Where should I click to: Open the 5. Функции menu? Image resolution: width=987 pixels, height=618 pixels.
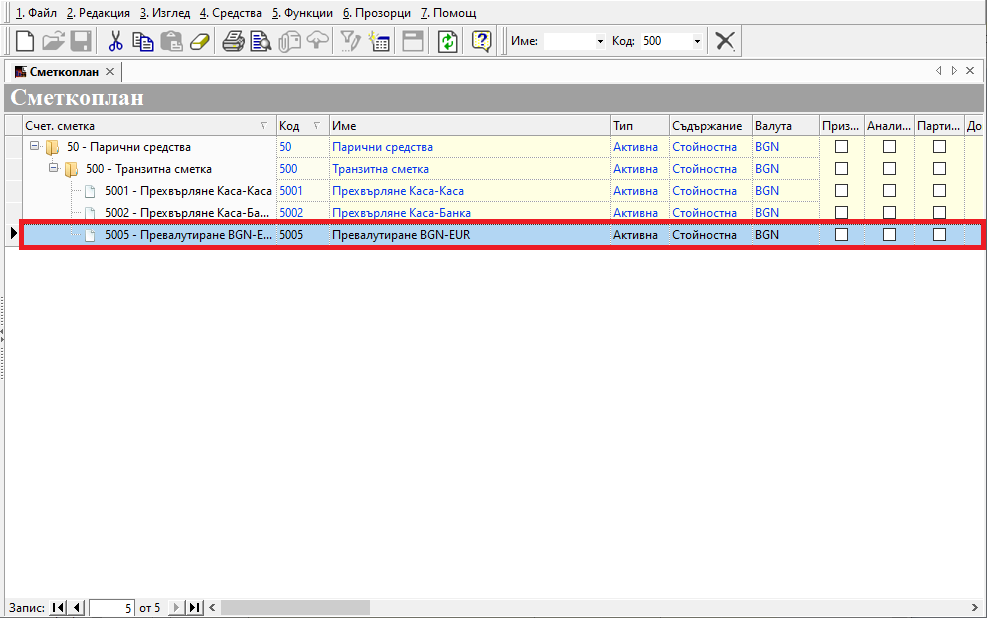click(x=302, y=13)
